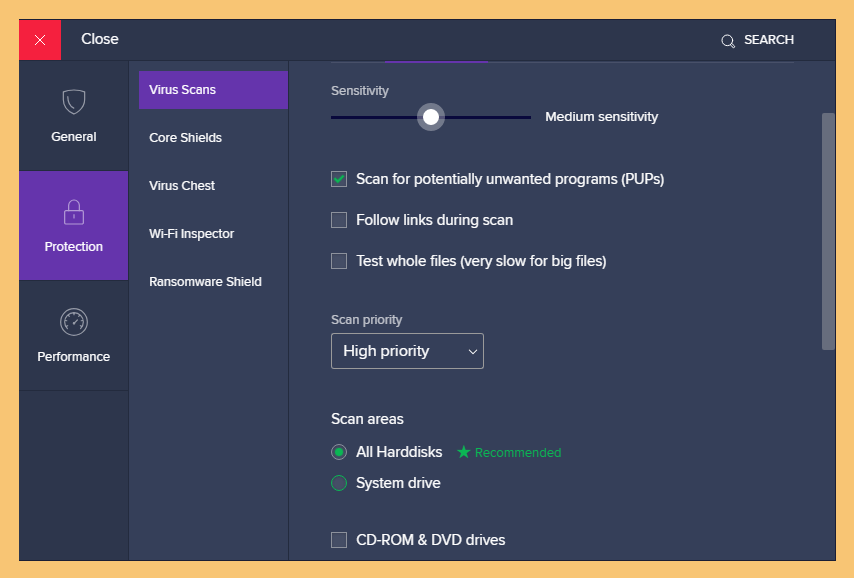Select the Protection section label
This screenshot has width=854, height=578.
click(74, 247)
